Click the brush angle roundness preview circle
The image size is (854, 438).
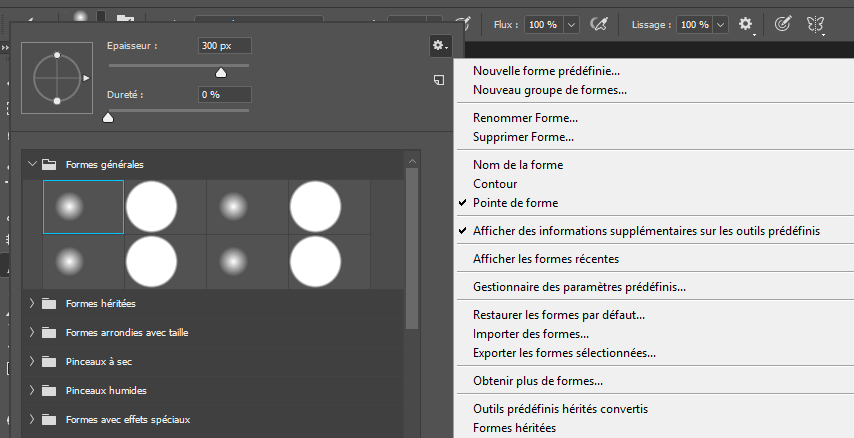tap(56, 77)
